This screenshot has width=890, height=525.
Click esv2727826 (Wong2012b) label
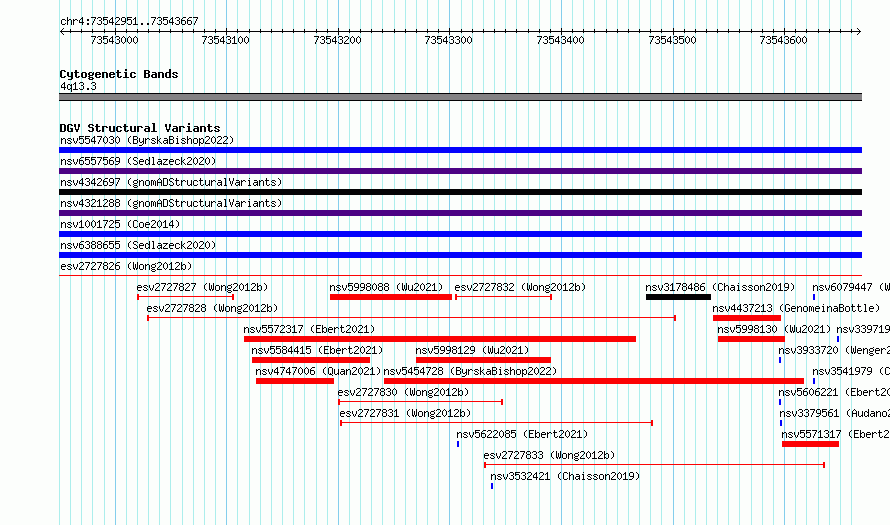tap(126, 266)
